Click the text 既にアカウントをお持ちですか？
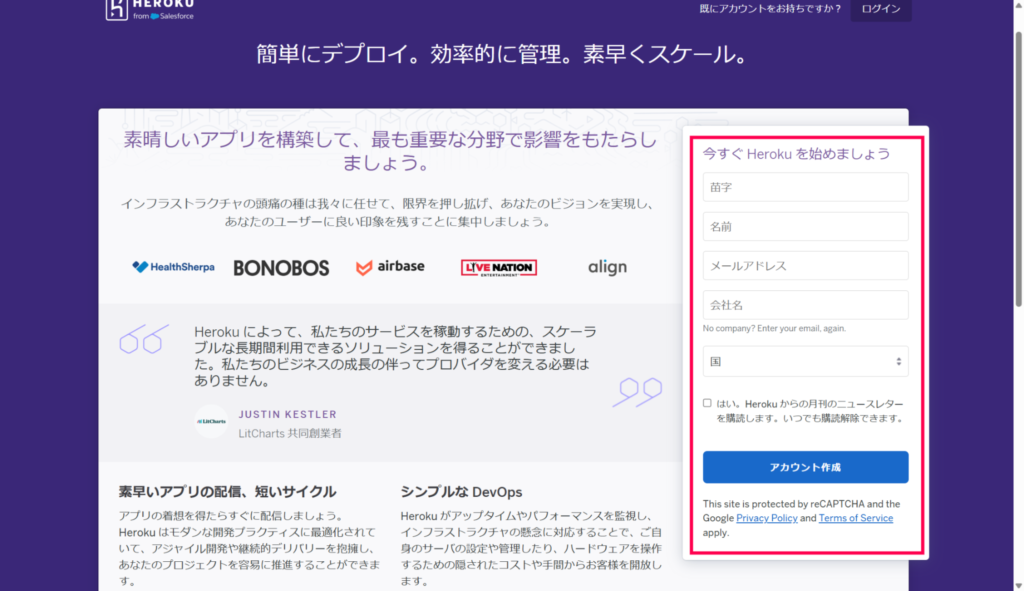 771,9
